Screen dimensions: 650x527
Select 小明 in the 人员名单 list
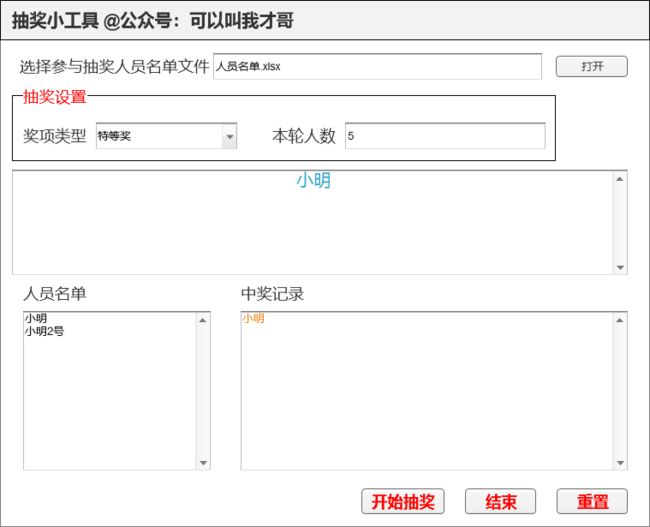(x=36, y=318)
